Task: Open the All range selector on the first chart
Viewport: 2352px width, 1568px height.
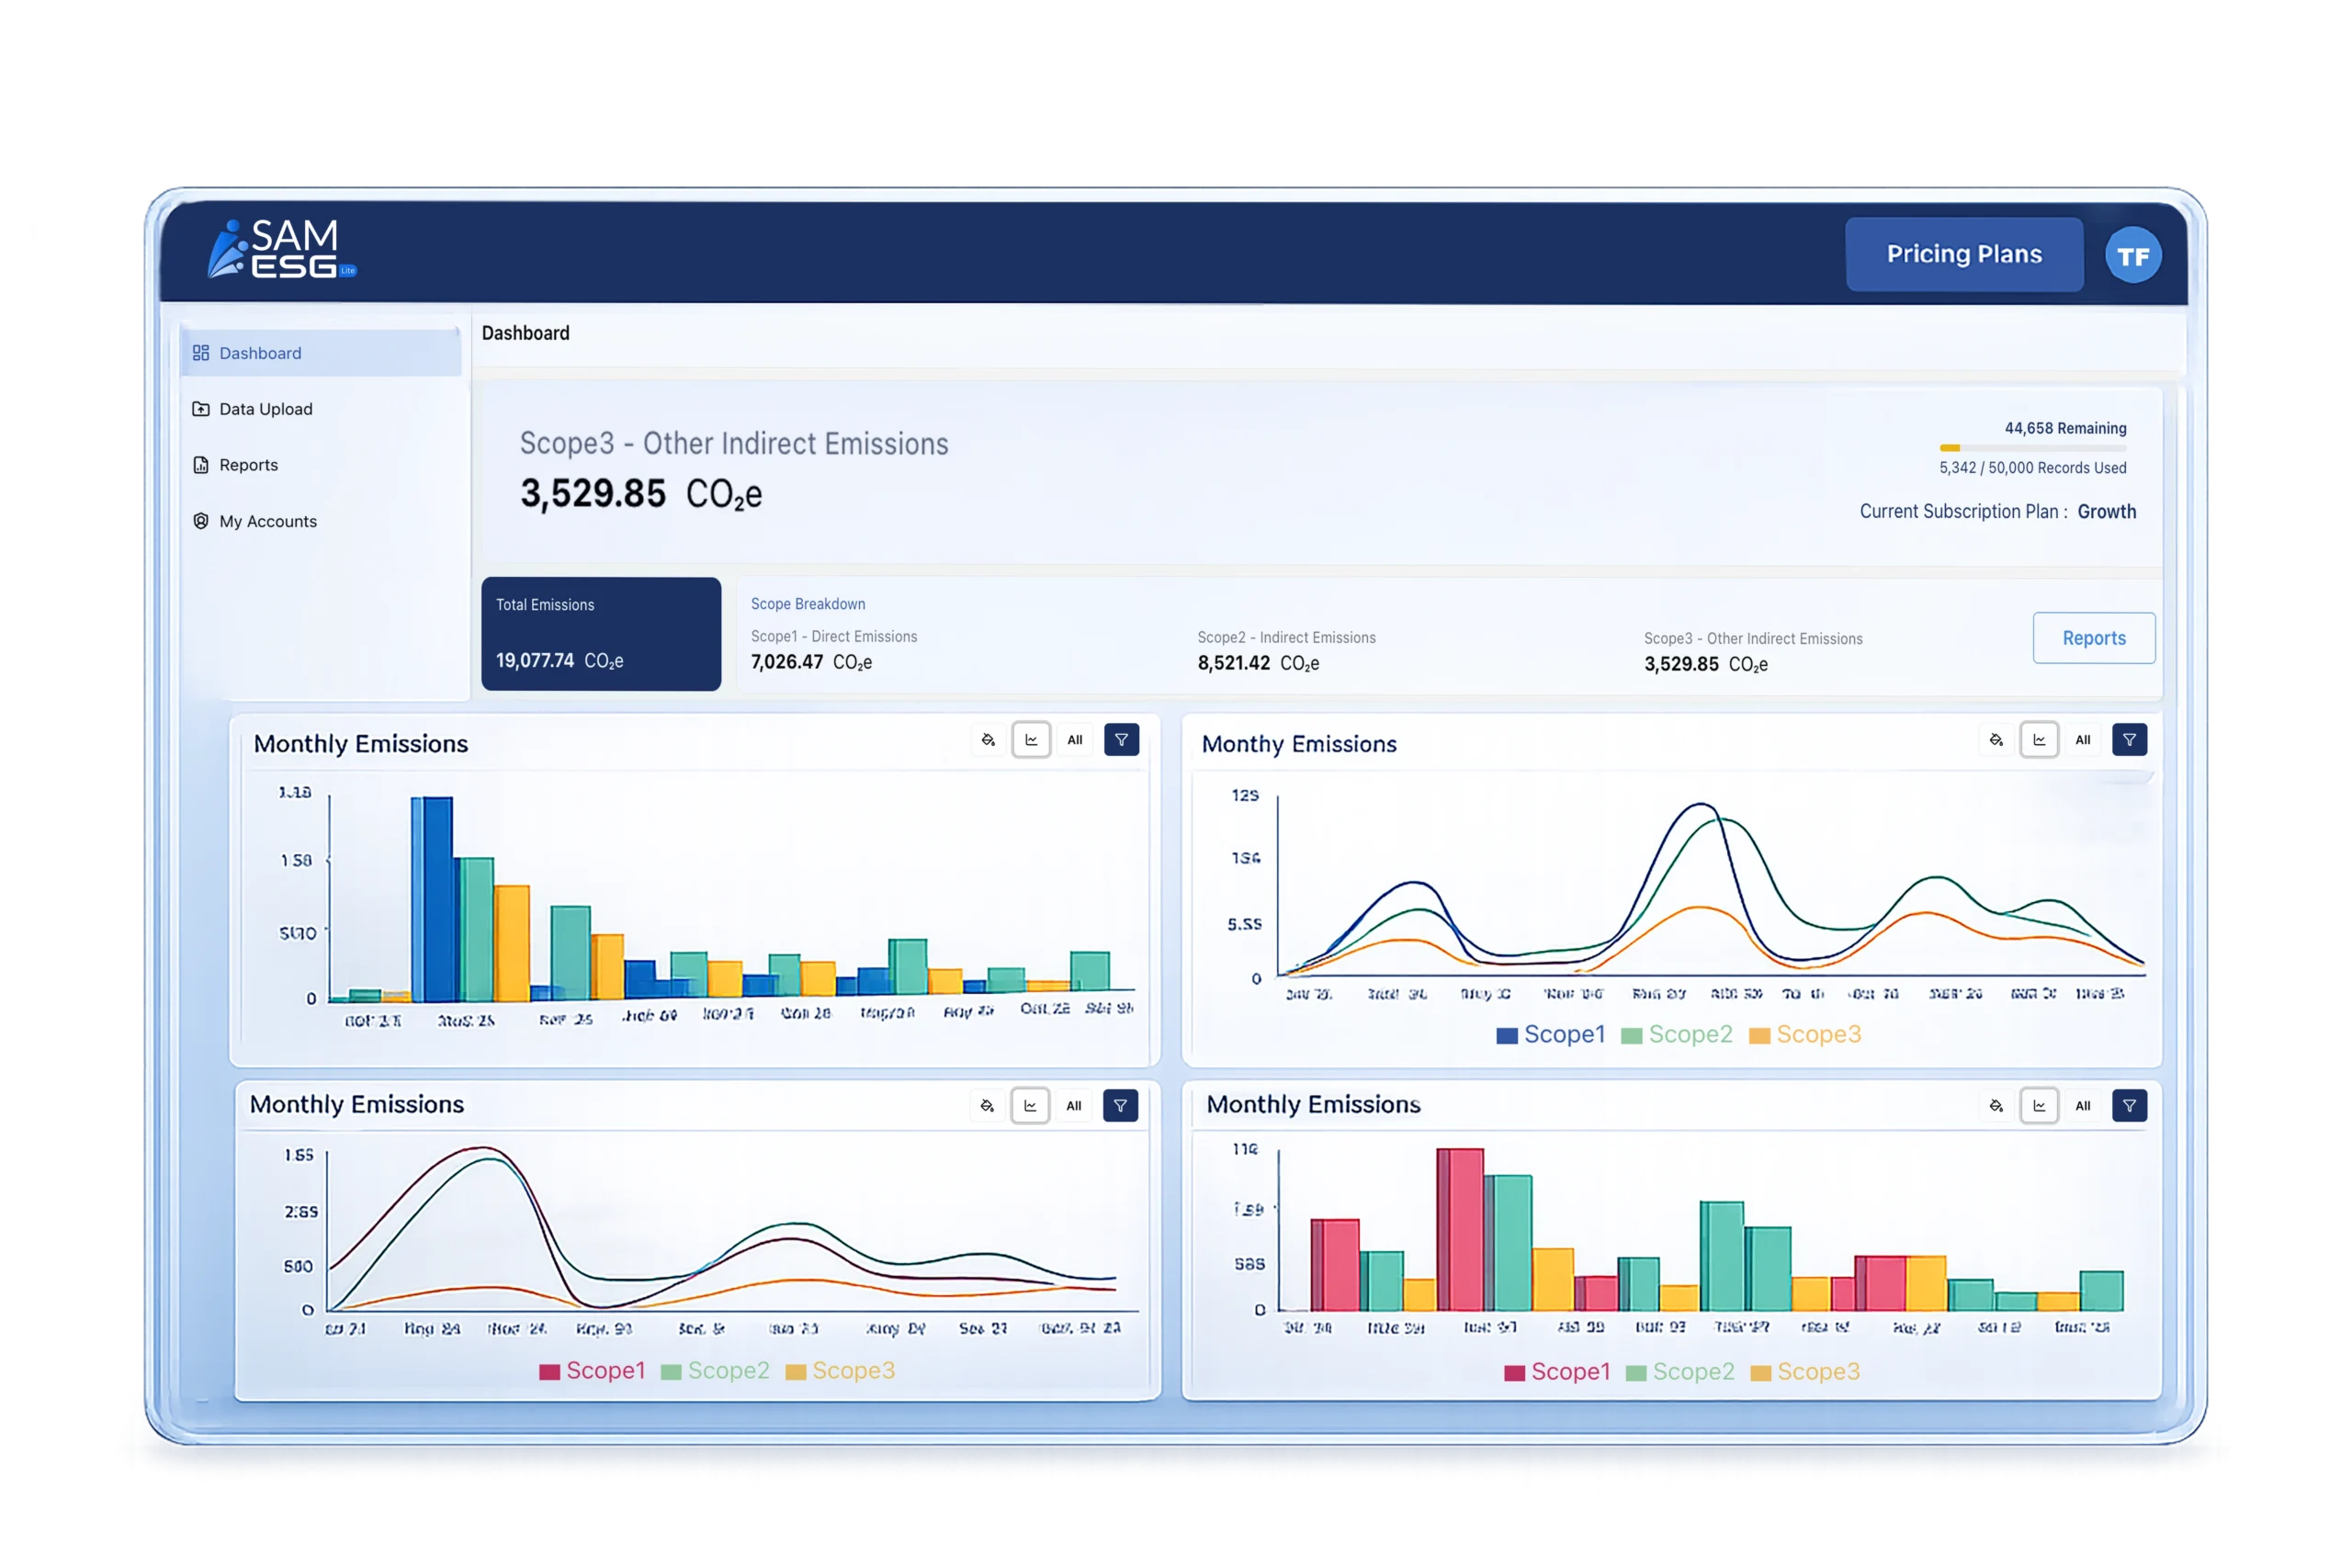Action: click(x=1075, y=740)
